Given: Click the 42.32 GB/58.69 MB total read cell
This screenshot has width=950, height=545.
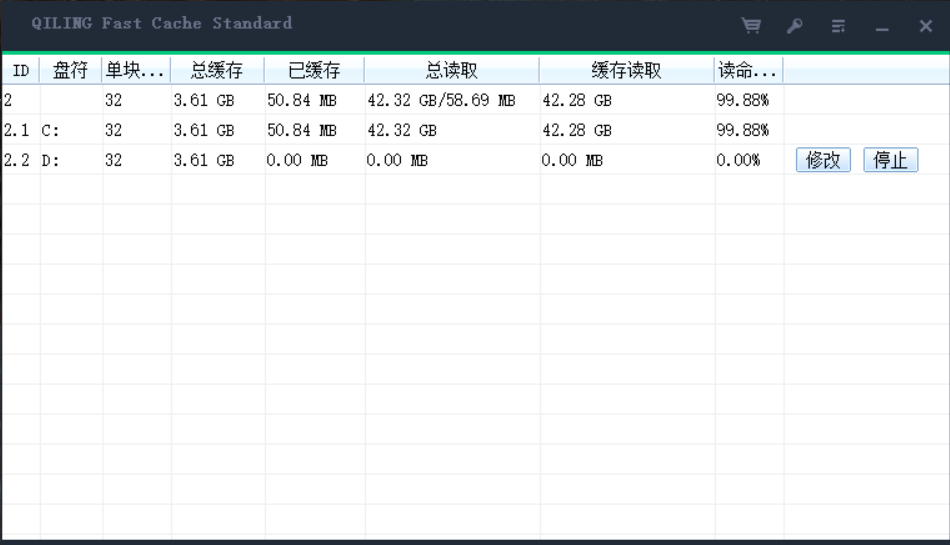Looking at the screenshot, I should click(441, 100).
